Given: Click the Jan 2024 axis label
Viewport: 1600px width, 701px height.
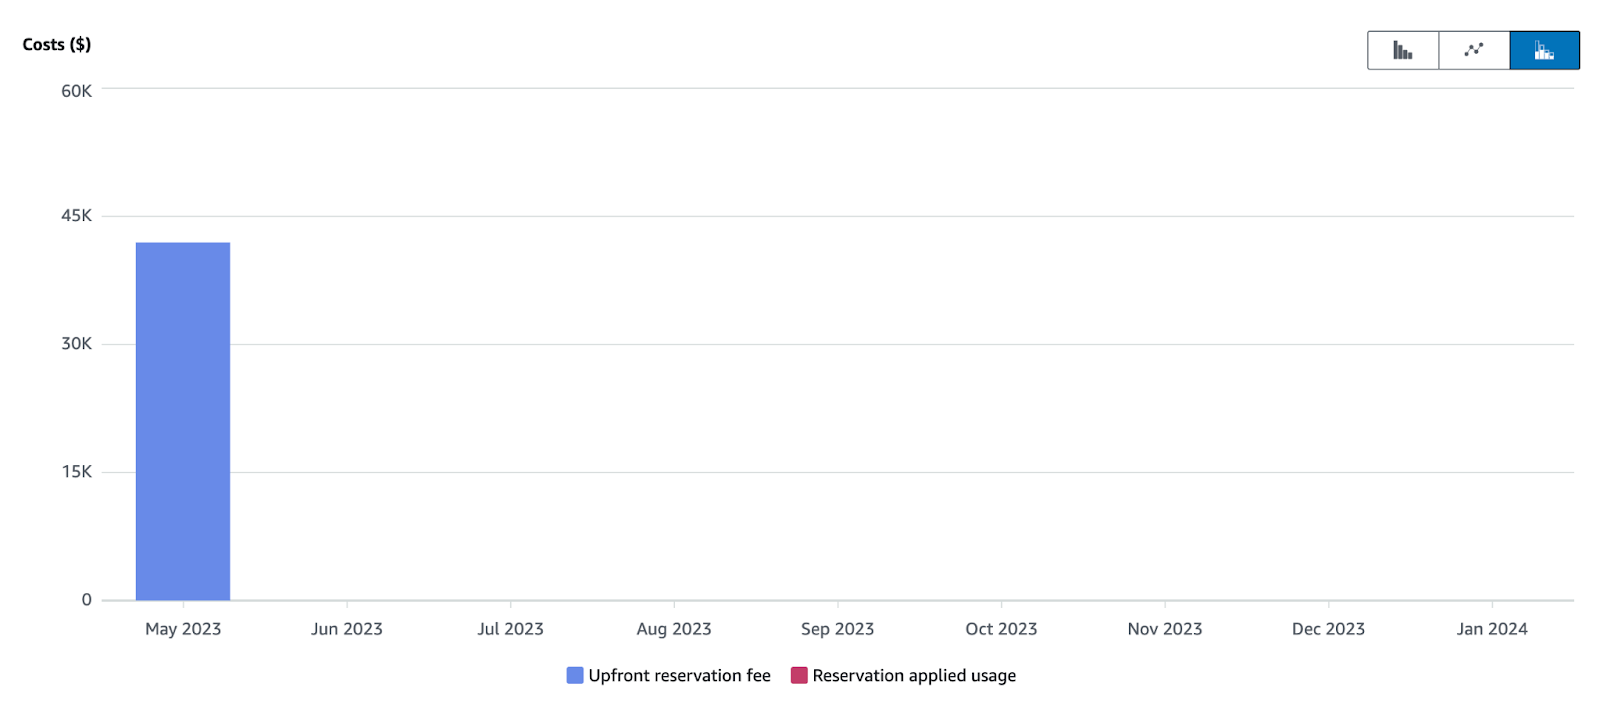Looking at the screenshot, I should pos(1492,629).
